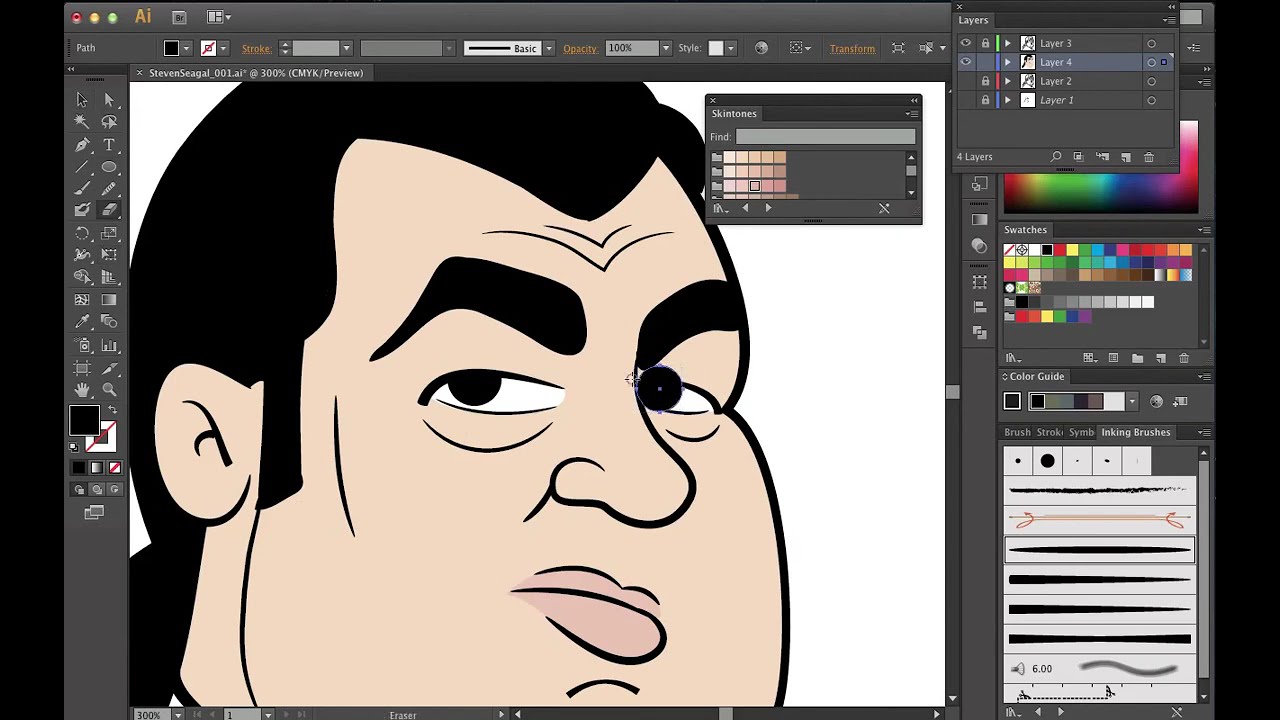The width and height of the screenshot is (1280, 720).
Task: Show Layer 1 via its visibility box
Action: pos(966,100)
